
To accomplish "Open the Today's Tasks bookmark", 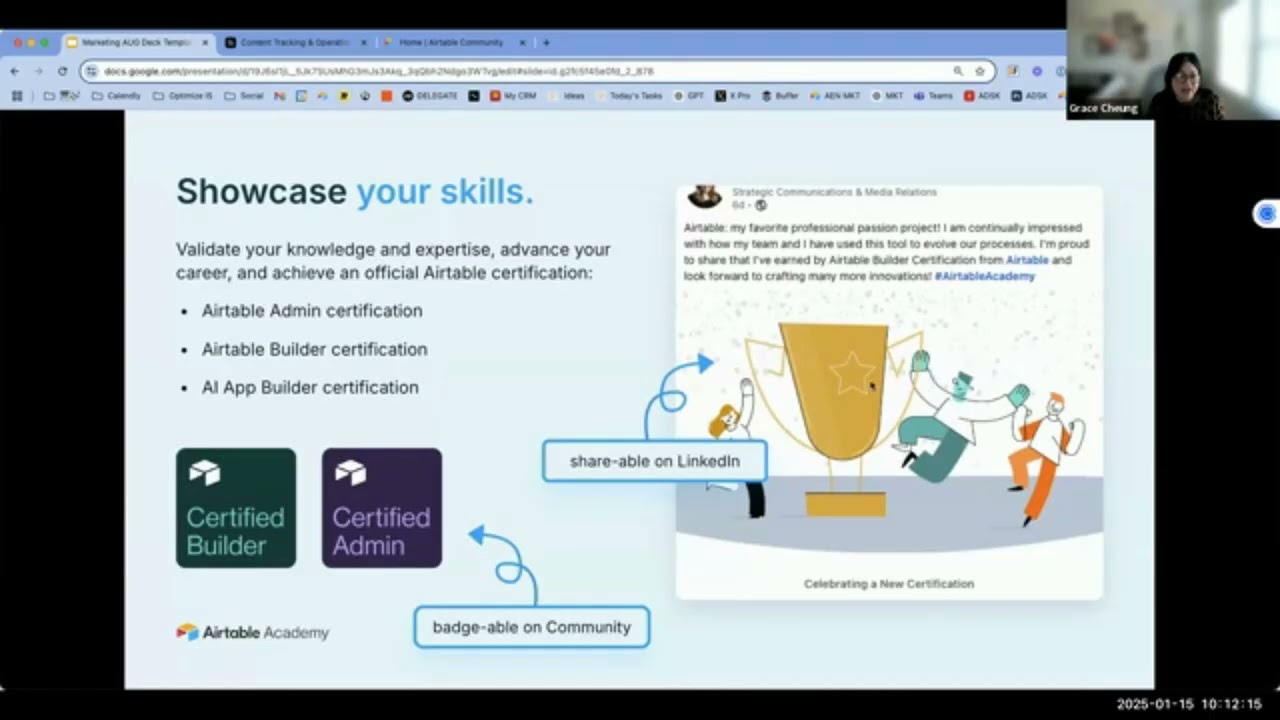I will point(628,96).
